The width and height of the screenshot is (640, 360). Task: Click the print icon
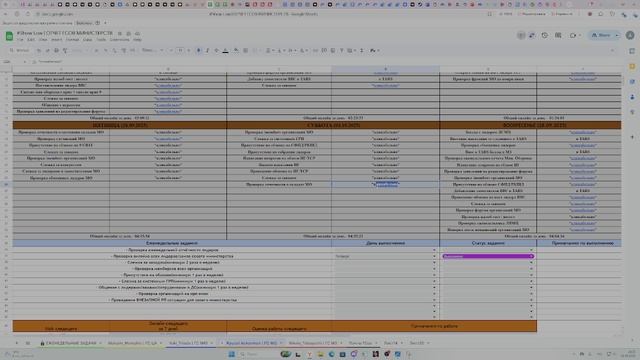point(56,51)
